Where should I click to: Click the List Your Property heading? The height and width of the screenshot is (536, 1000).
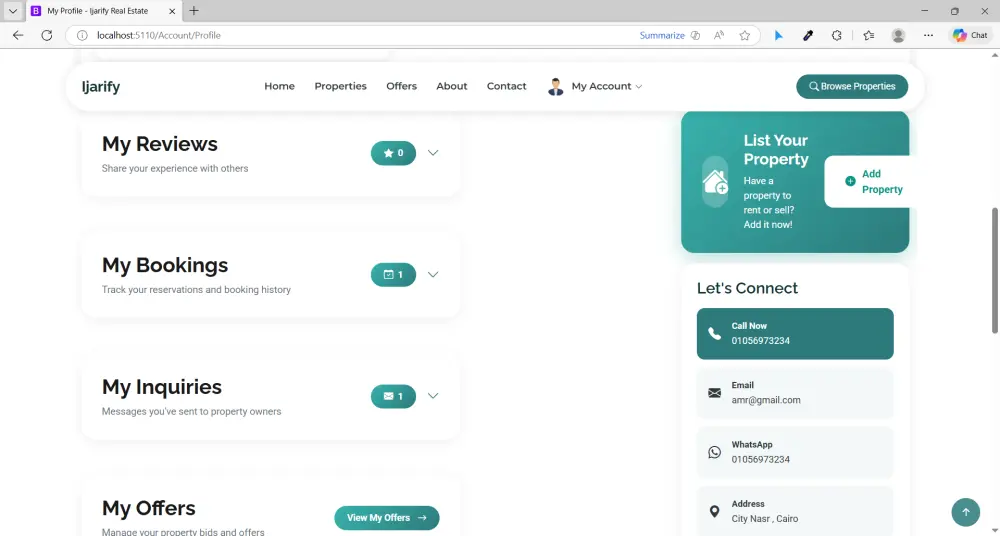(776, 150)
